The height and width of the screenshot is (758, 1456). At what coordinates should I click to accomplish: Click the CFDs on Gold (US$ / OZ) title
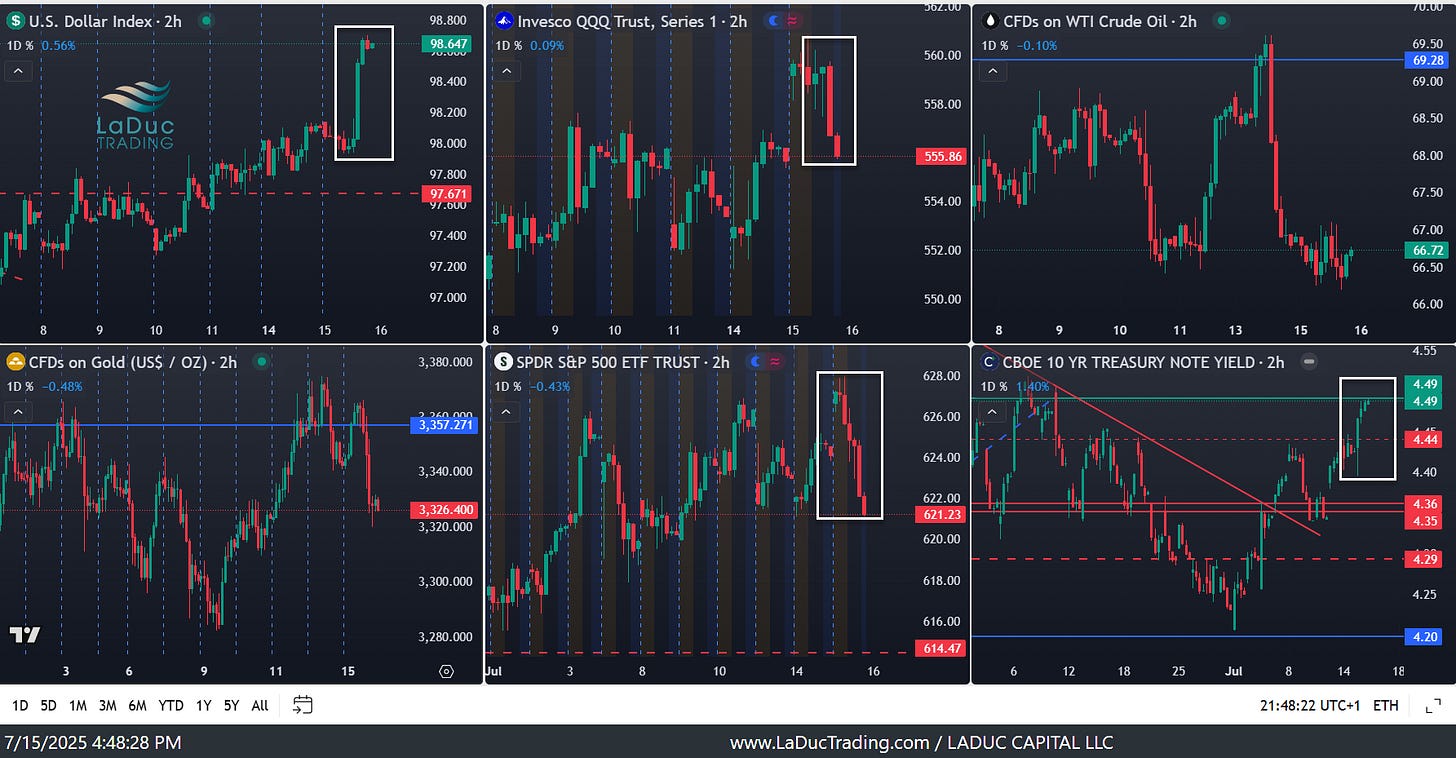(x=133, y=361)
